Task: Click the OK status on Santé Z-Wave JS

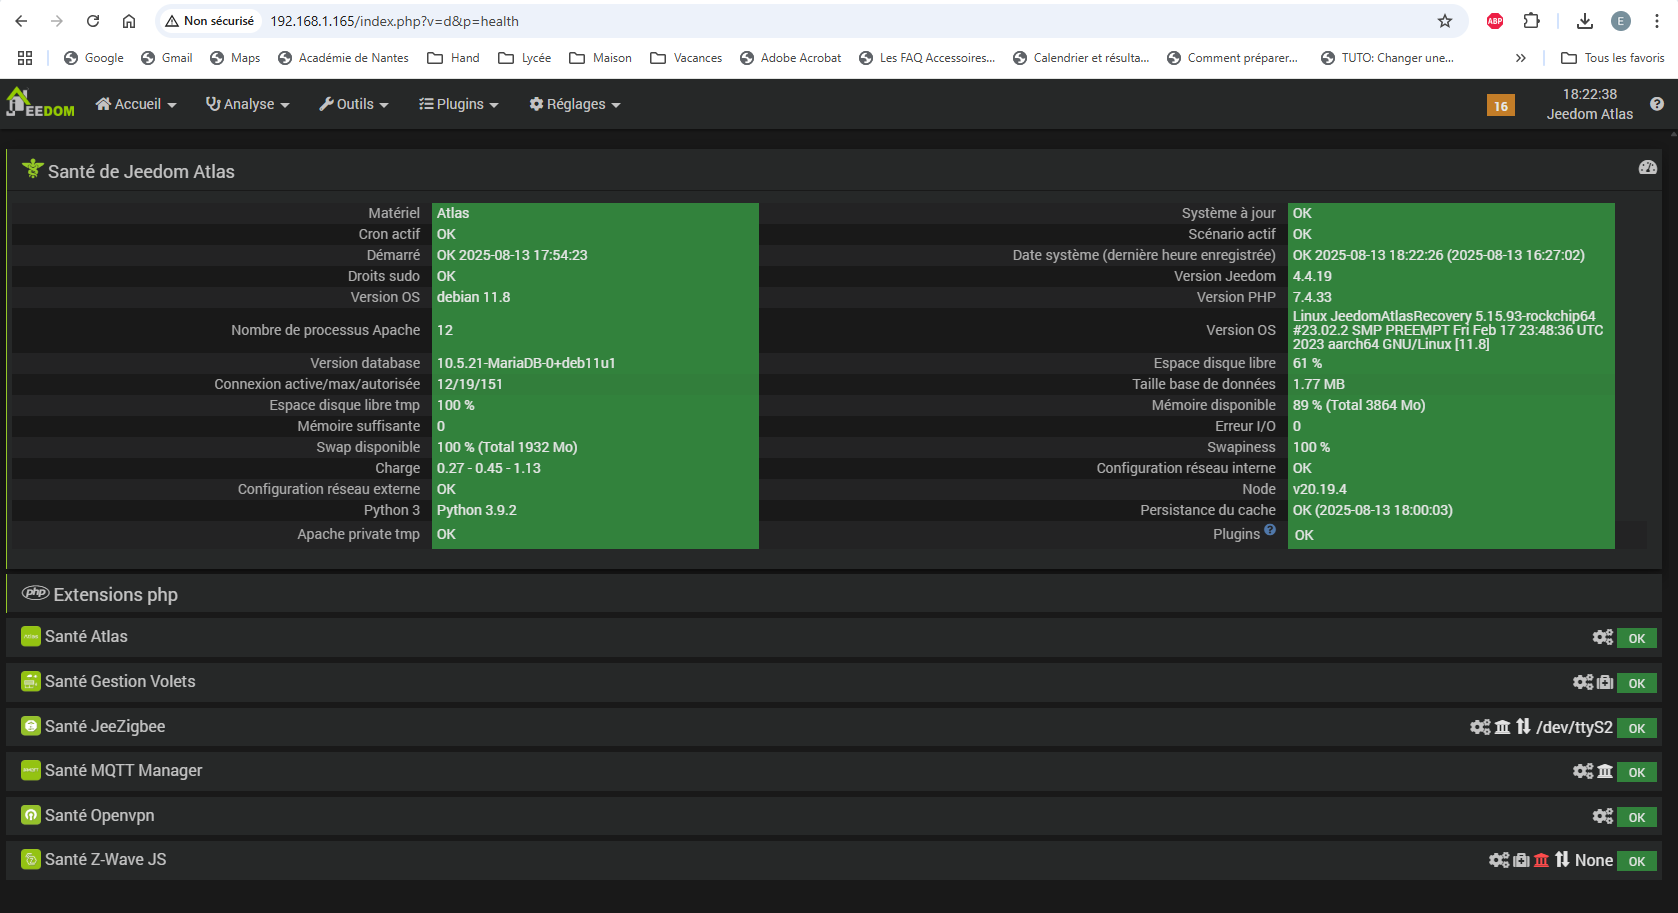Action: tap(1636, 861)
